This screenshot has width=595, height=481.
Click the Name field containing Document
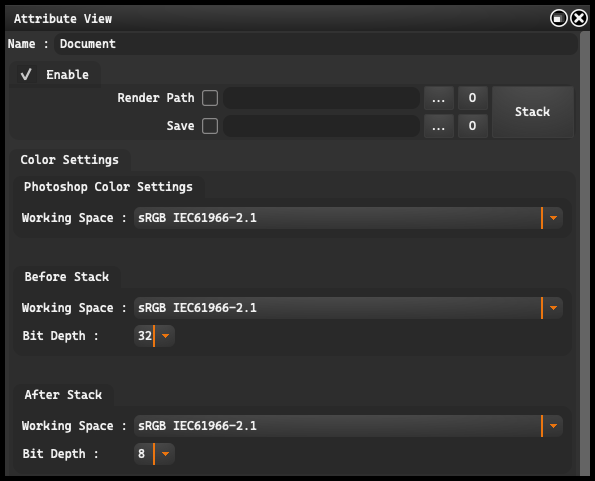(316, 44)
